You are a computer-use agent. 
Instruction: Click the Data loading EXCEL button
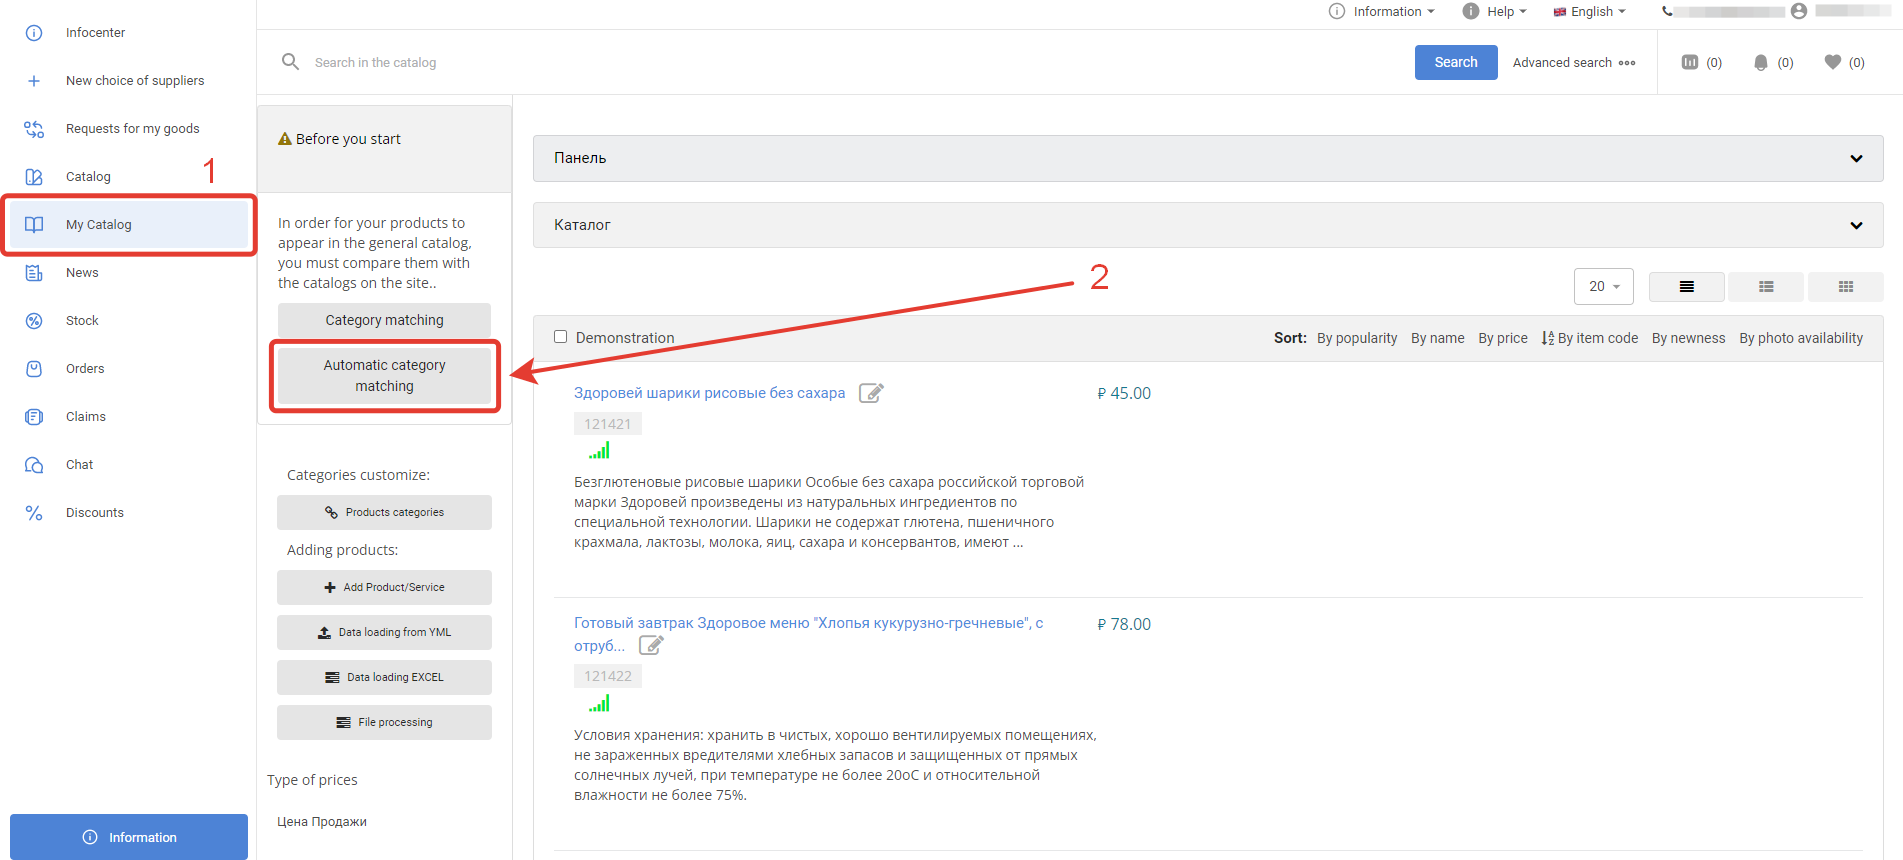coord(384,677)
